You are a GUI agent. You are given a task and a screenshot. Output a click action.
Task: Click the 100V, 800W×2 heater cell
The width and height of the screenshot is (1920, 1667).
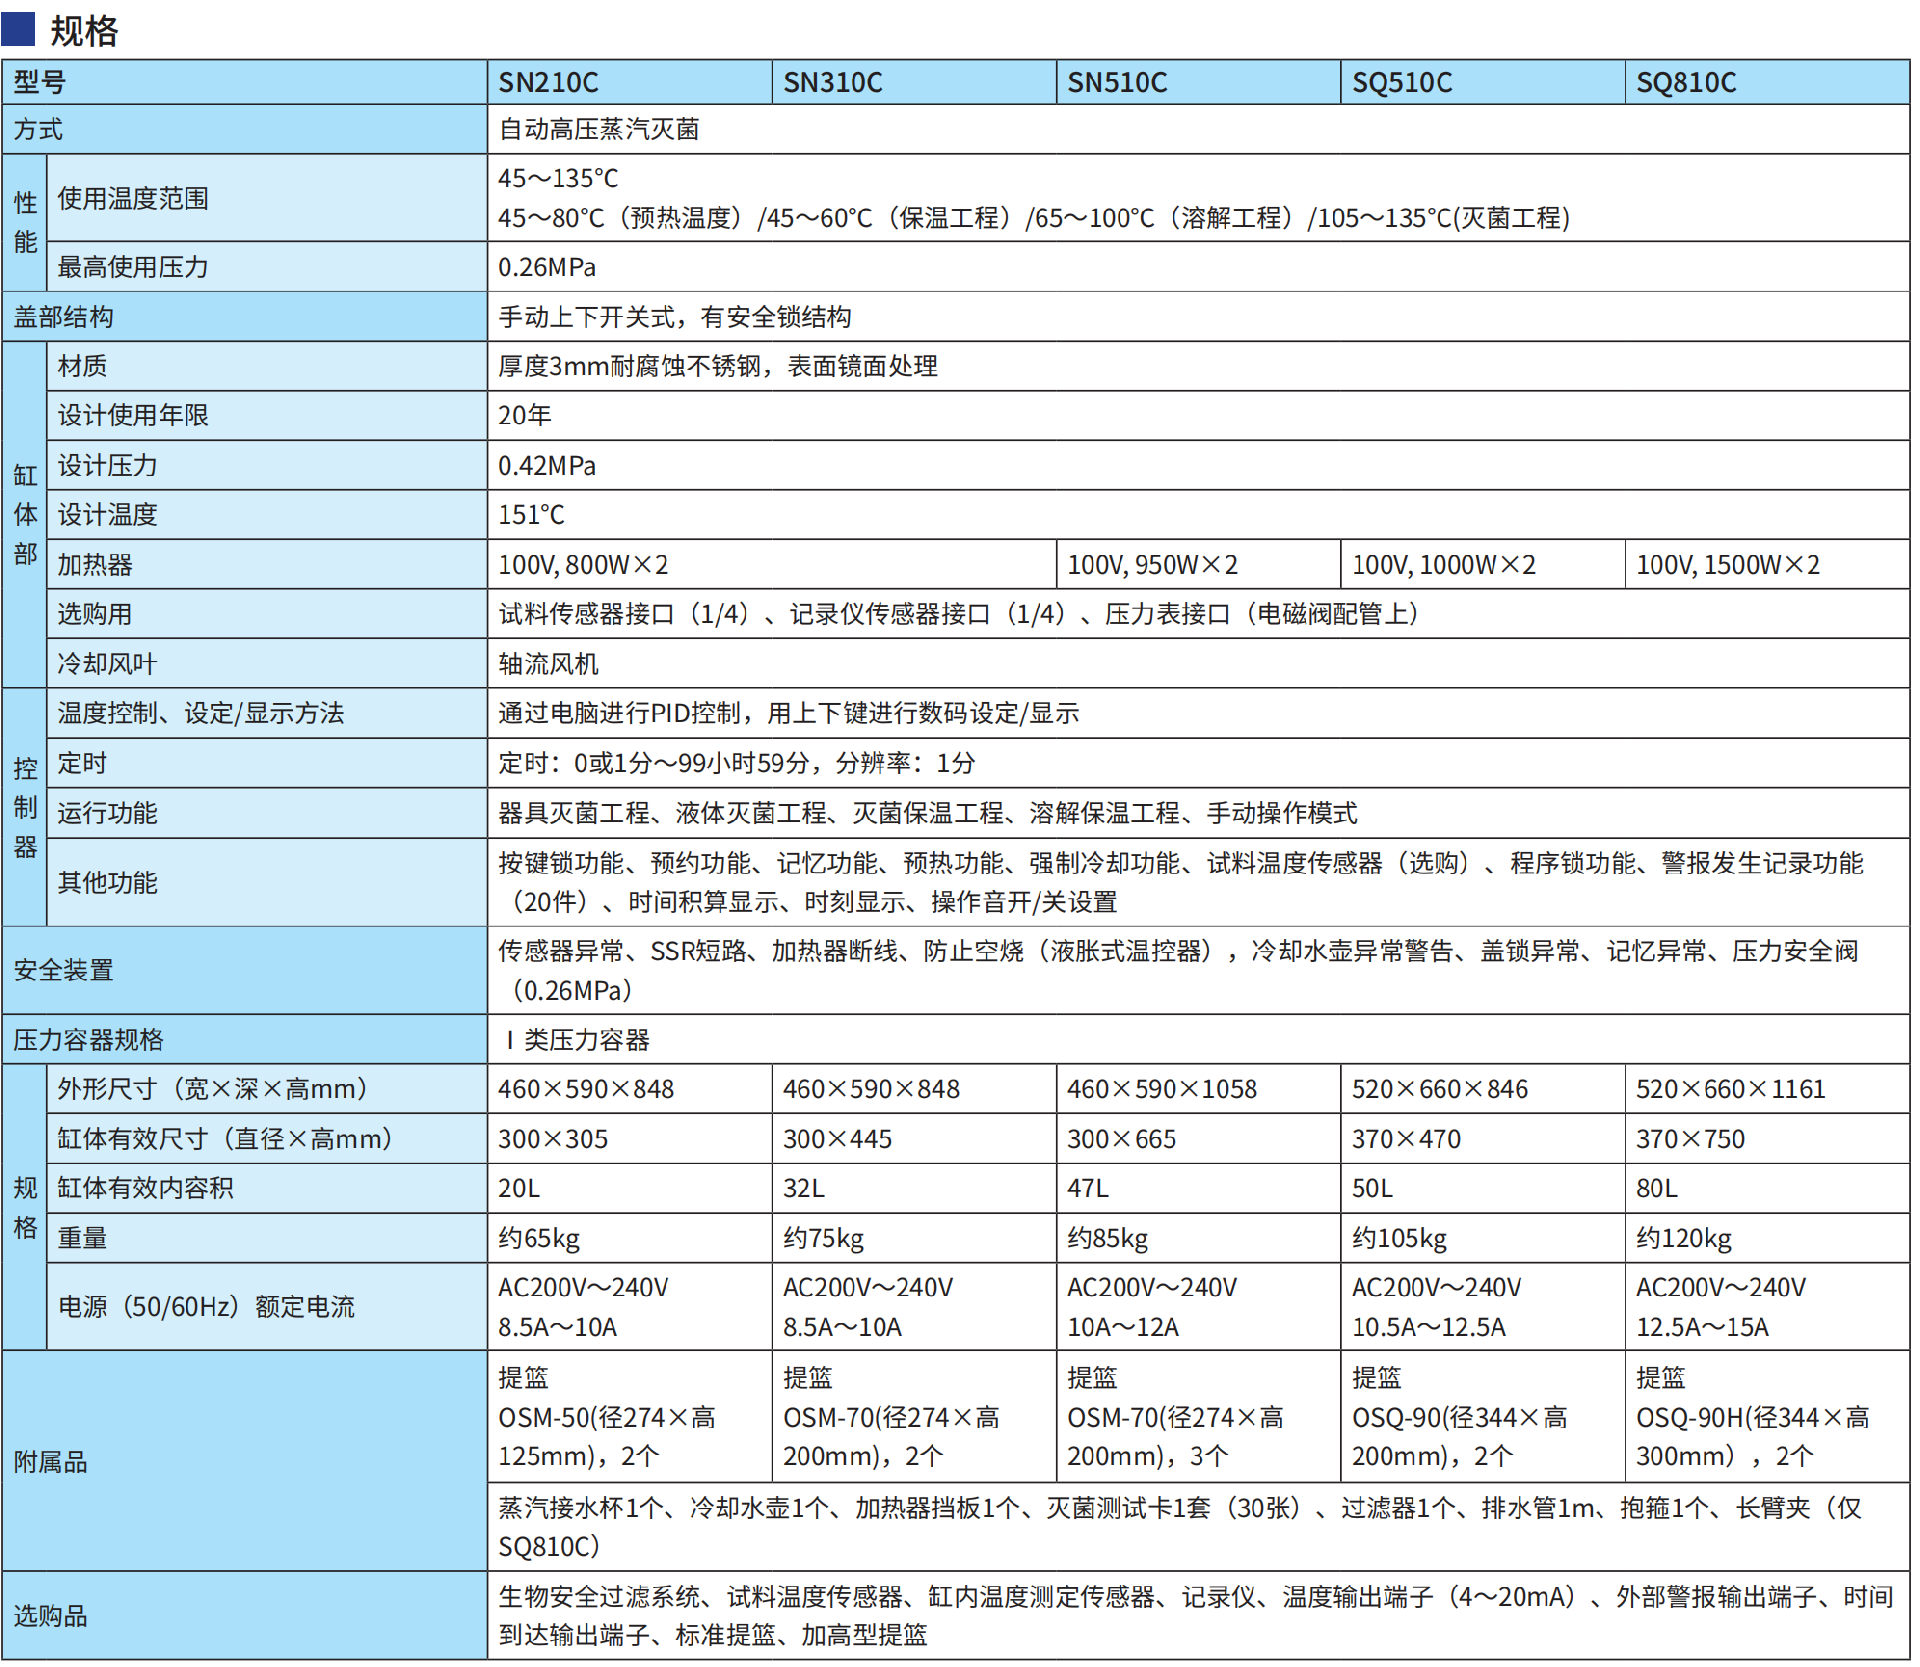coord(771,565)
